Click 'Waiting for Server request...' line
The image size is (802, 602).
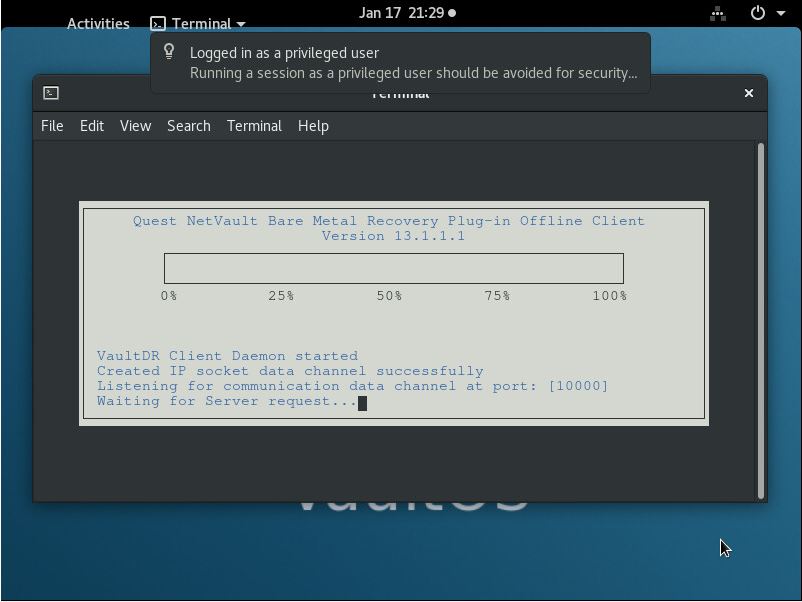(227, 401)
